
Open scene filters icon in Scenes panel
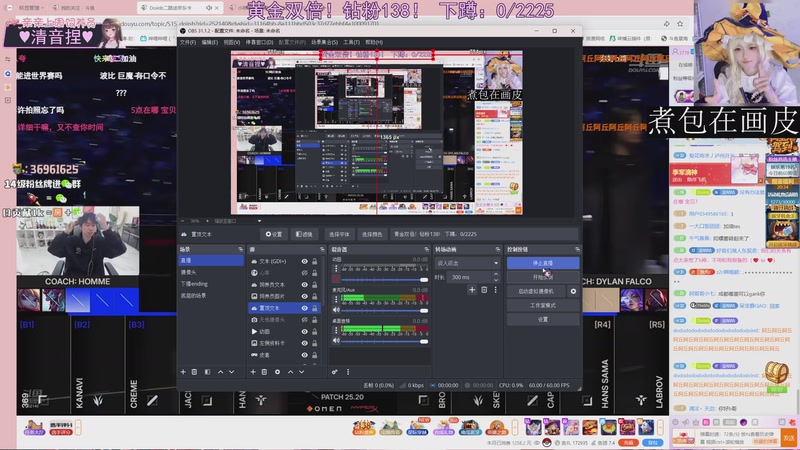[207, 372]
